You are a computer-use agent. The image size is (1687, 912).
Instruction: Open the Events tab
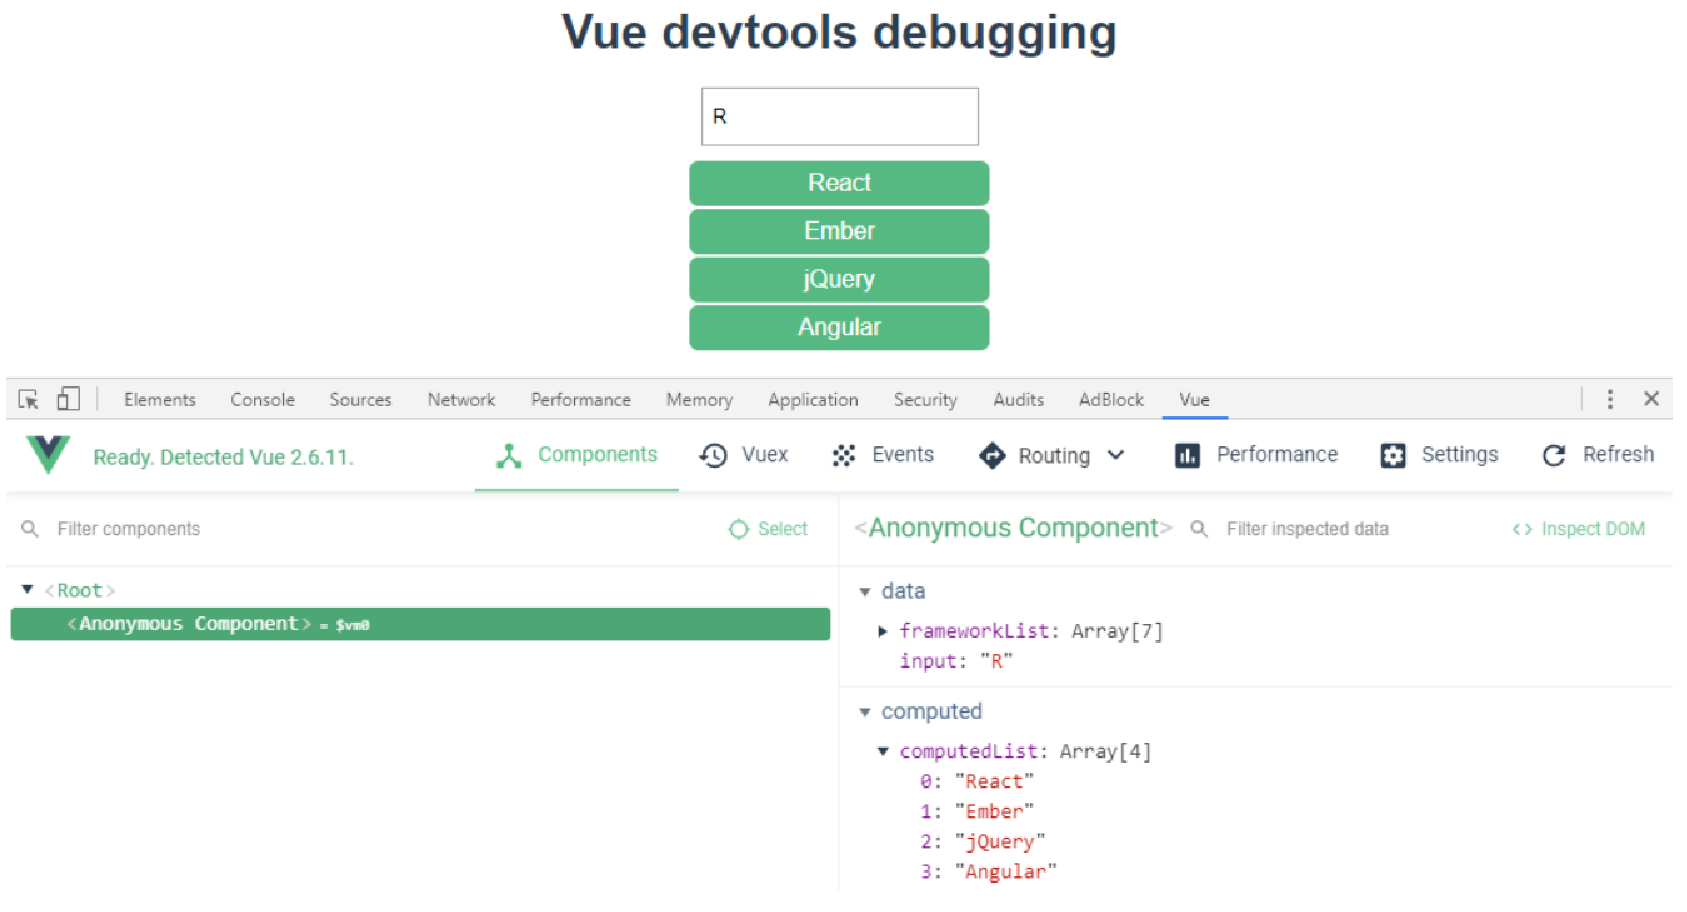tap(883, 455)
